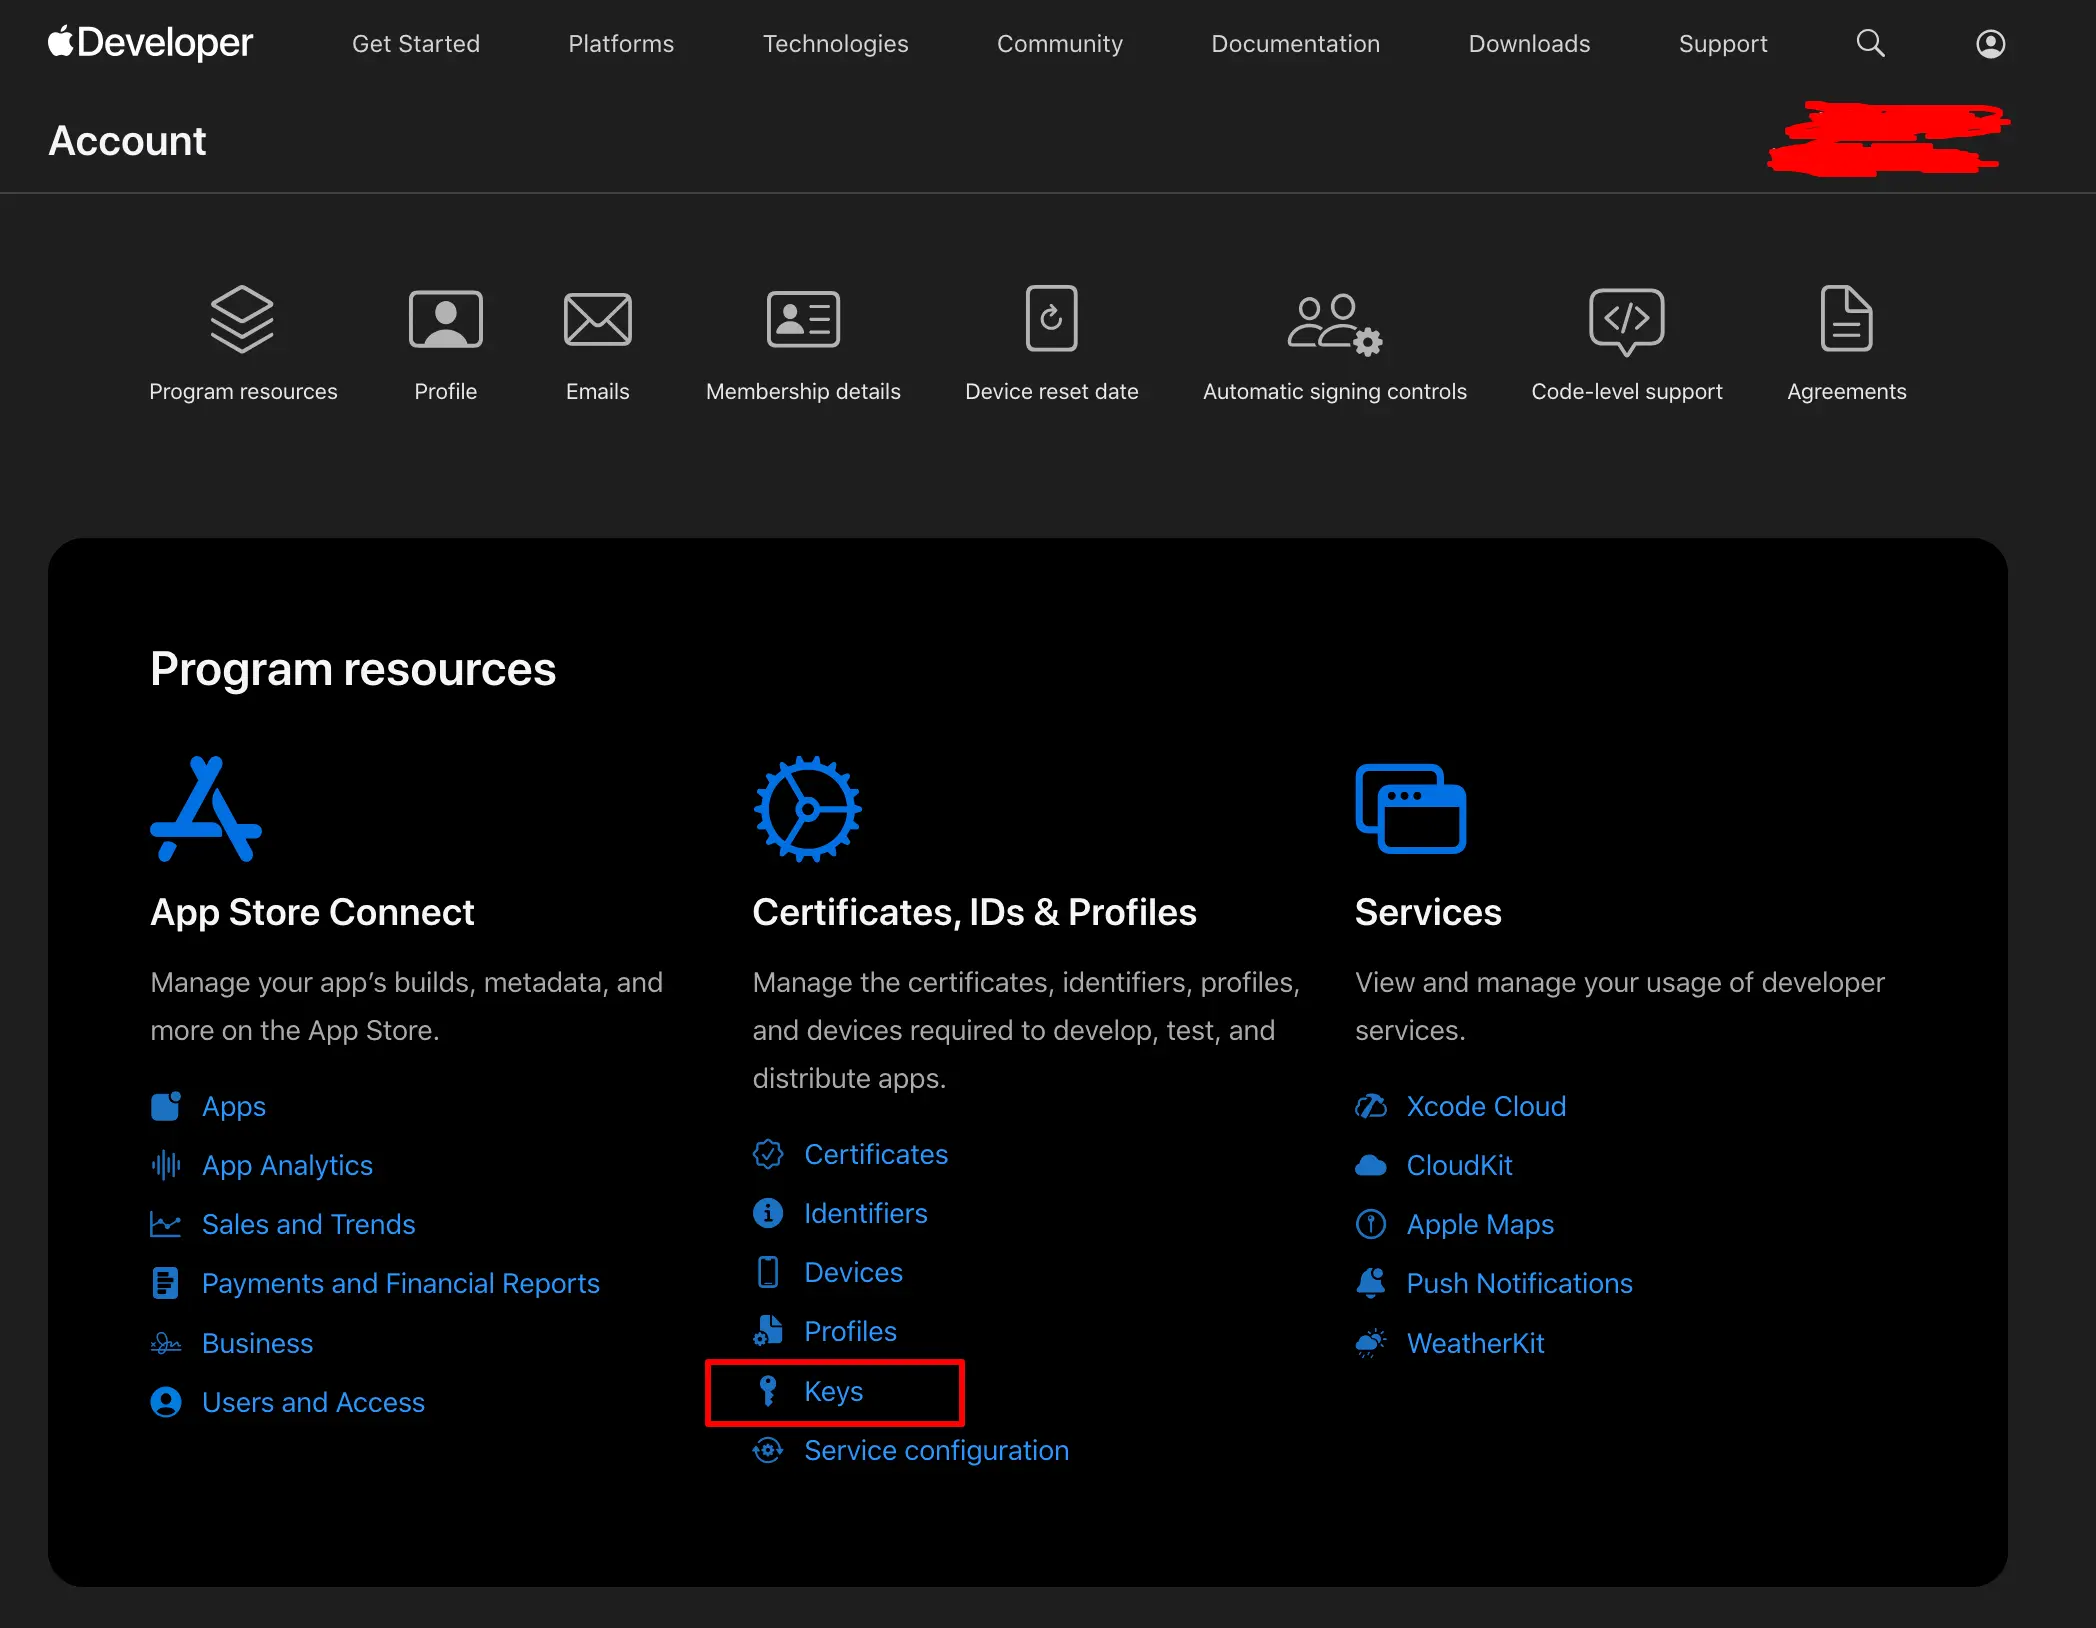Open the Program resources icon
The height and width of the screenshot is (1628, 2096).
(243, 318)
